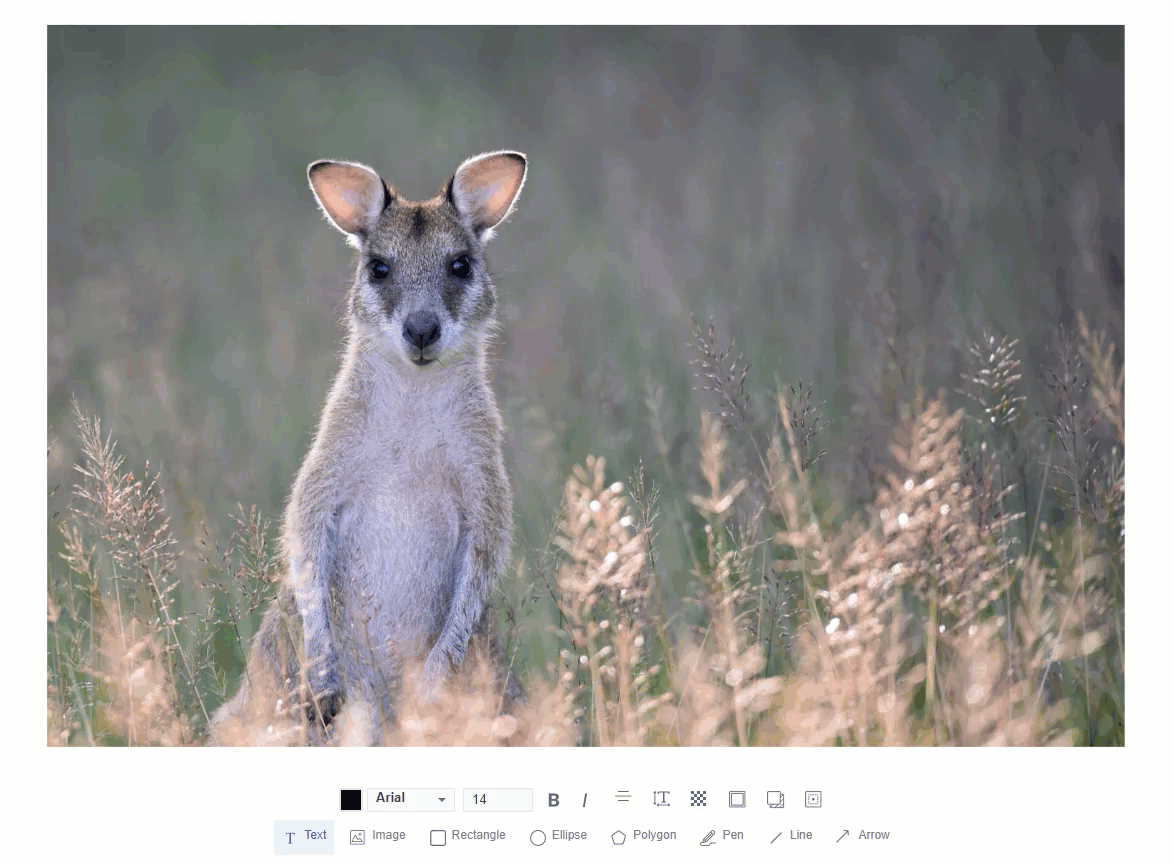Select the Rectangle shape tool
The width and height of the screenshot is (1174, 864).
468,836
